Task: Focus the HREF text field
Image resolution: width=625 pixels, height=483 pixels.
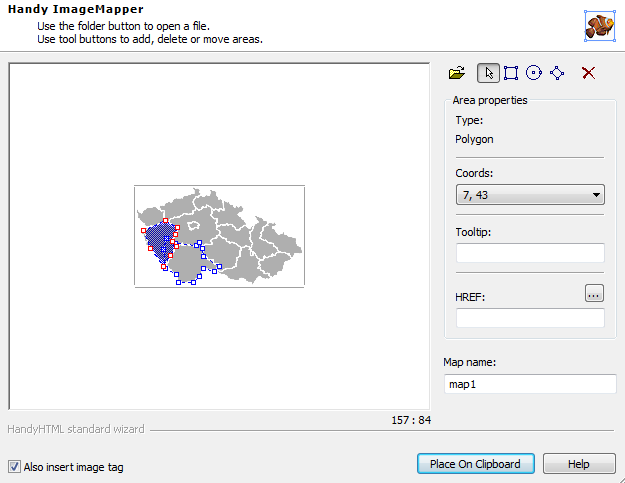Action: tap(530, 318)
